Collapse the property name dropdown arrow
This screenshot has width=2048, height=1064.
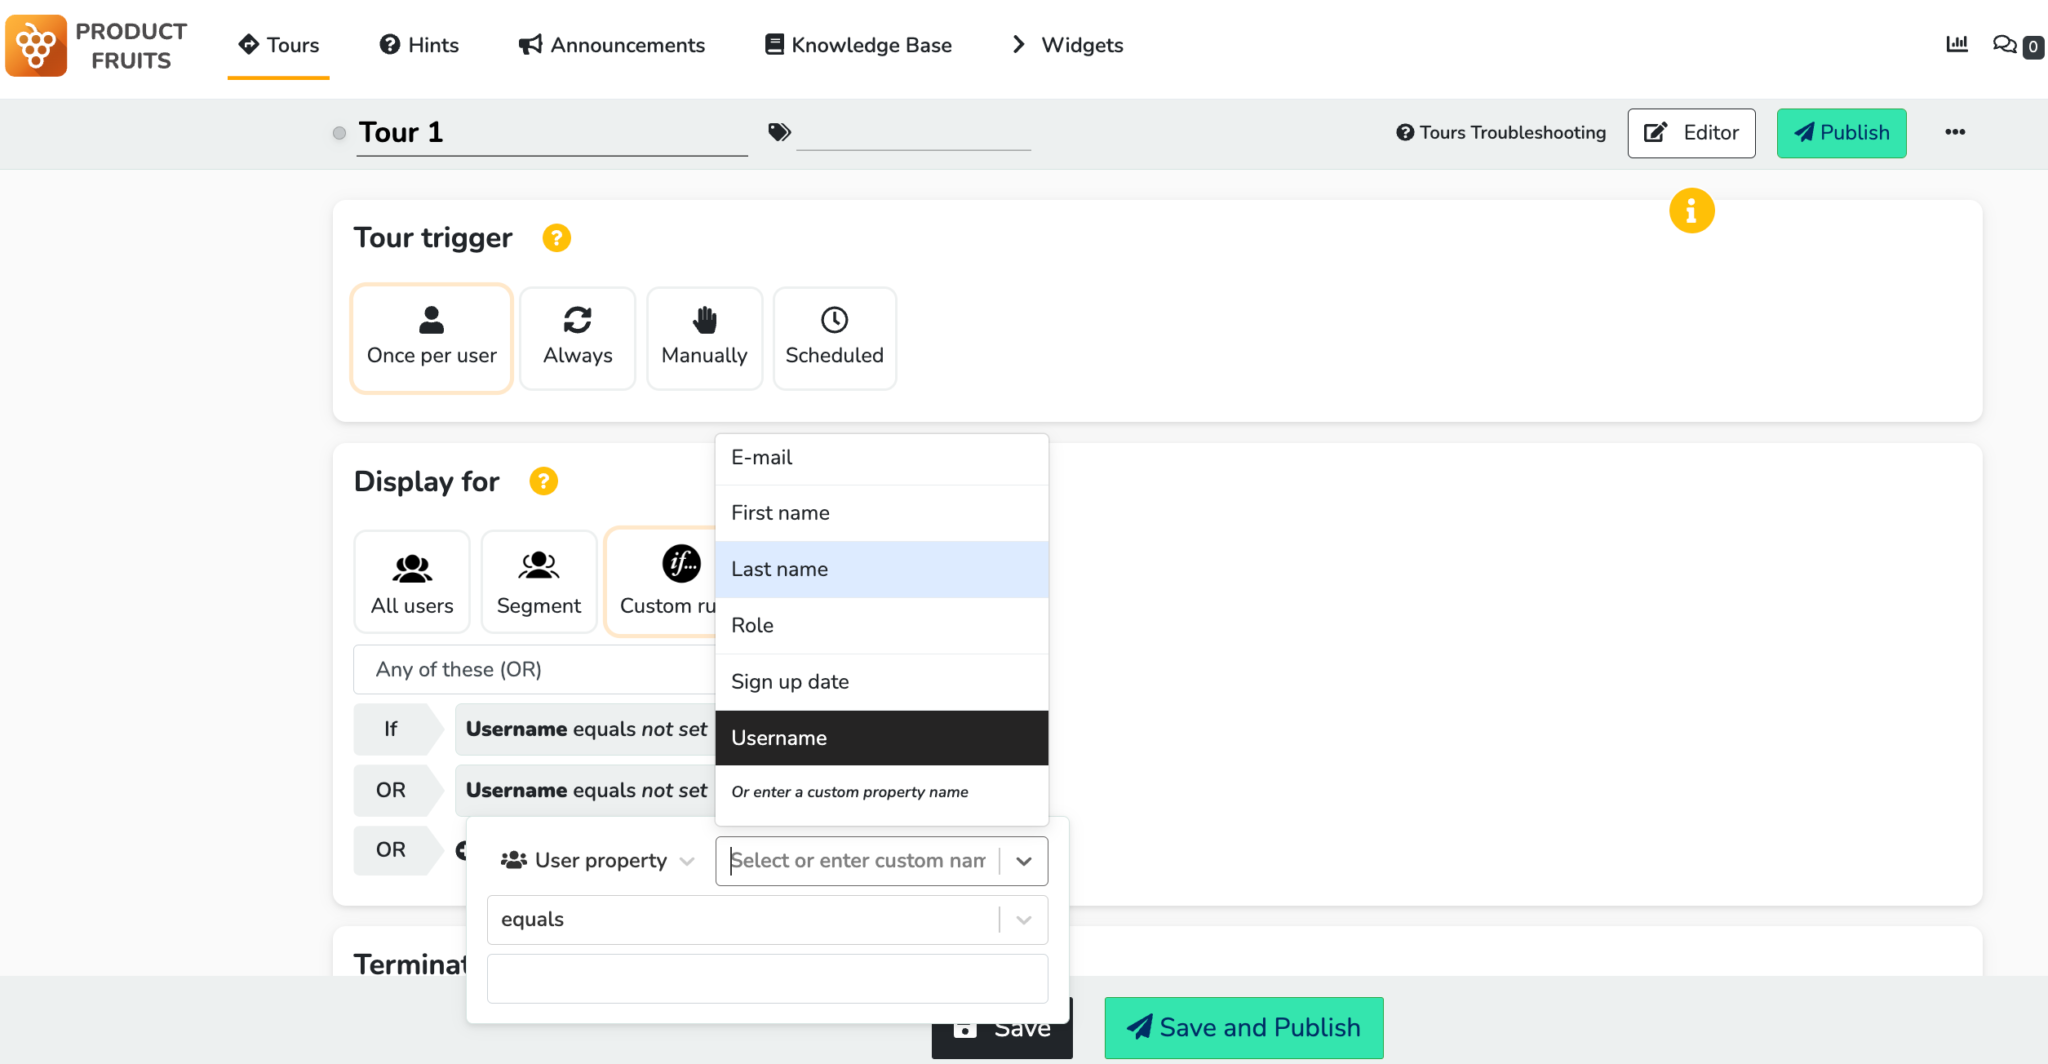coord(1024,861)
